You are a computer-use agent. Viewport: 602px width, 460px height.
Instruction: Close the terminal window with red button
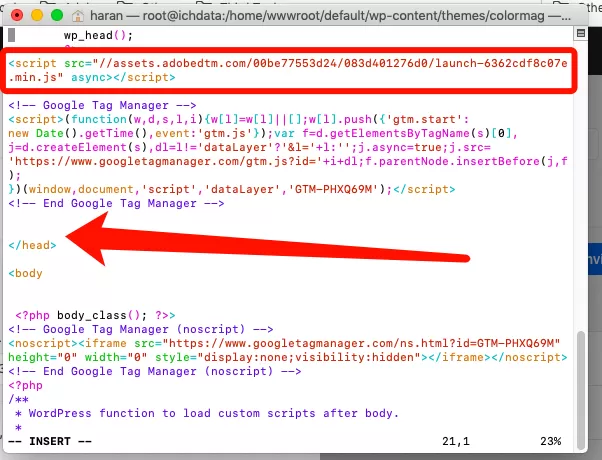[x=17, y=15]
